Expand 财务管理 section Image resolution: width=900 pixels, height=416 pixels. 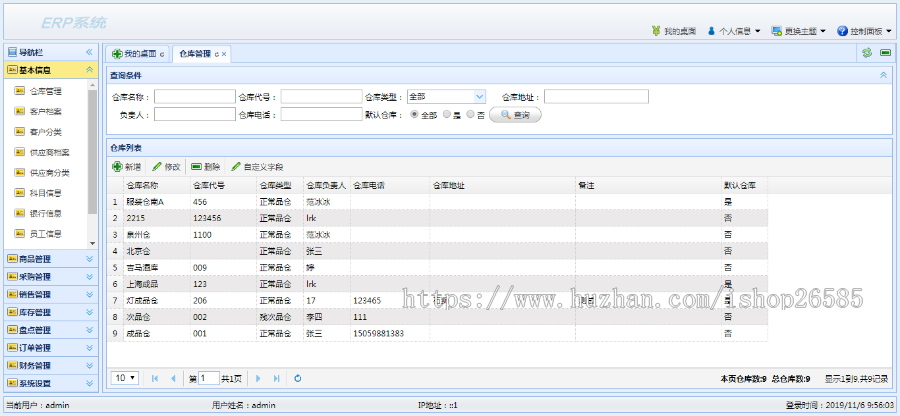(x=89, y=366)
